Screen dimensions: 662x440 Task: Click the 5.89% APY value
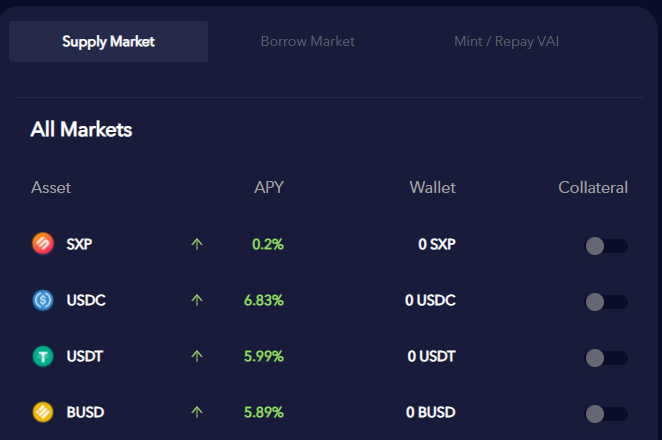coord(264,412)
